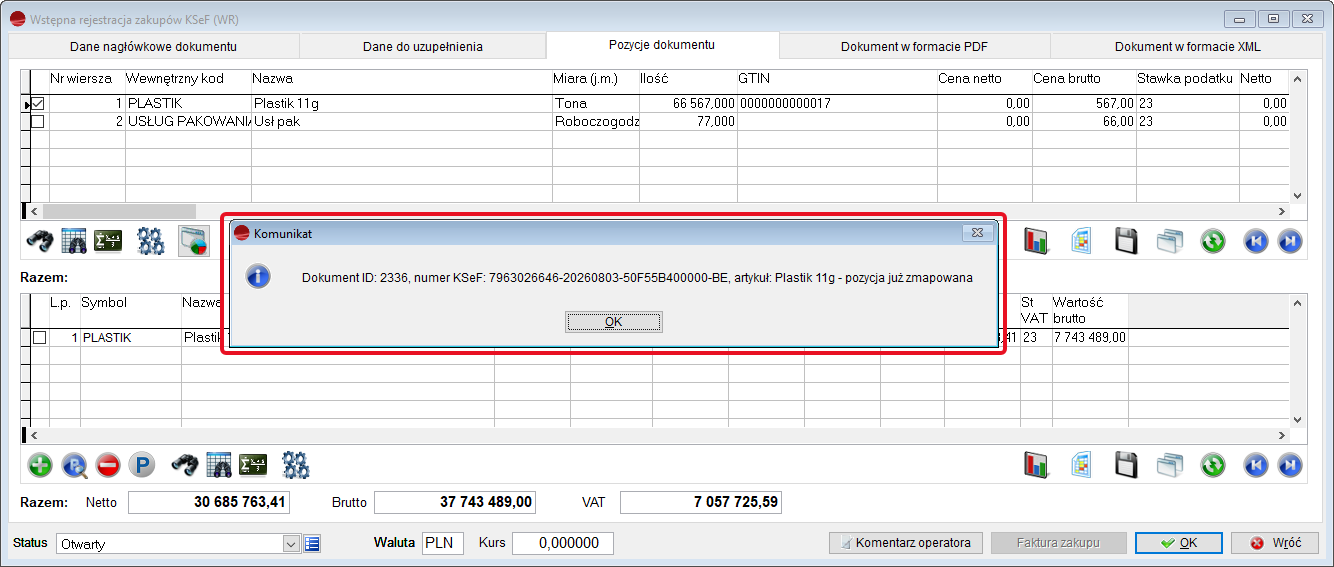Click the VAT total field
The image size is (1334, 567).
[x=700, y=502]
